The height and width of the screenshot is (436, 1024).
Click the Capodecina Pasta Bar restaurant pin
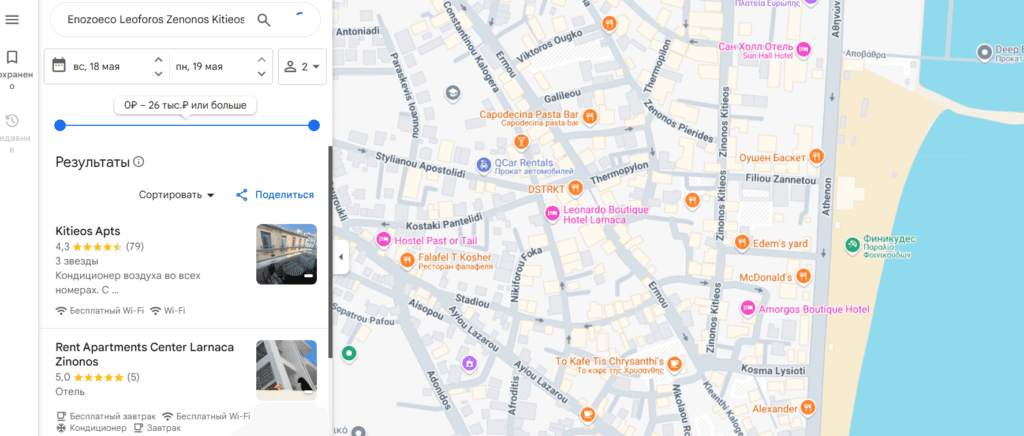[590, 117]
